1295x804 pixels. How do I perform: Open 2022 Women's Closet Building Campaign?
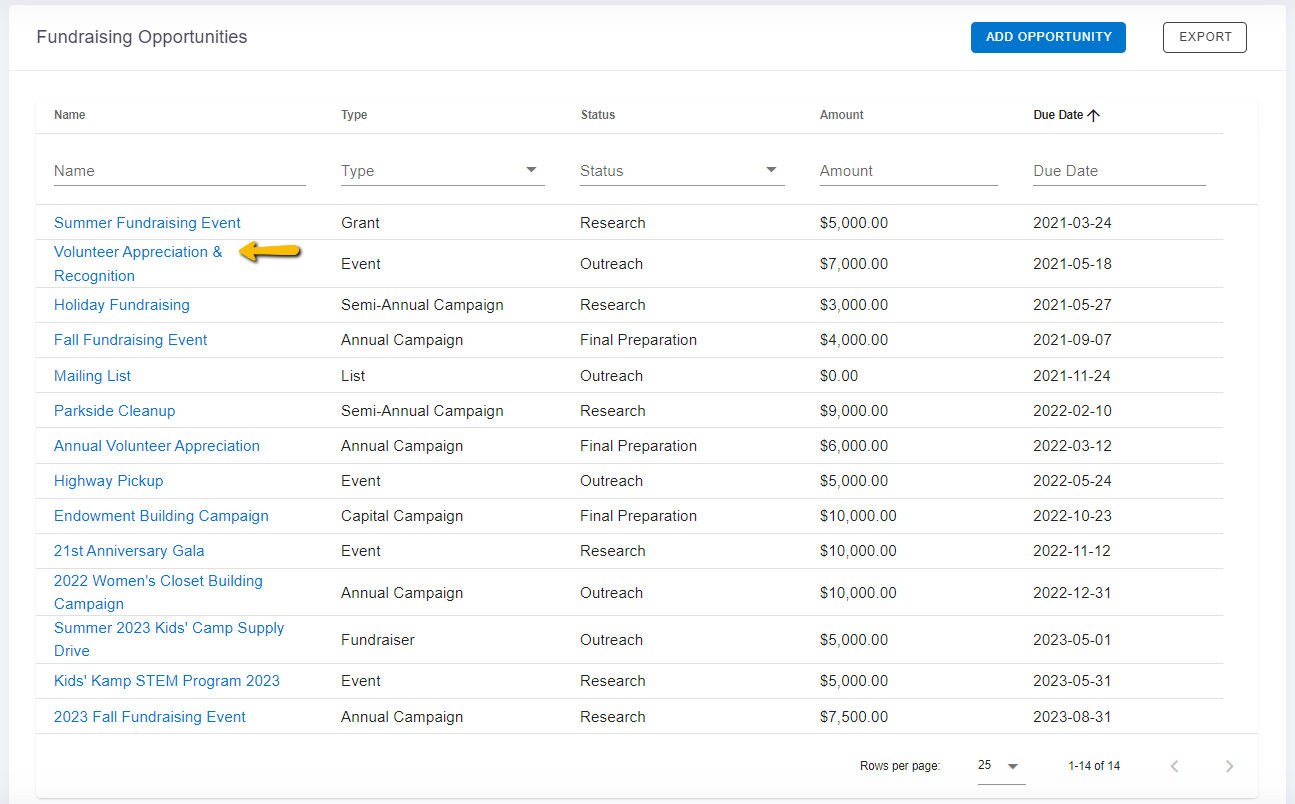[158, 592]
